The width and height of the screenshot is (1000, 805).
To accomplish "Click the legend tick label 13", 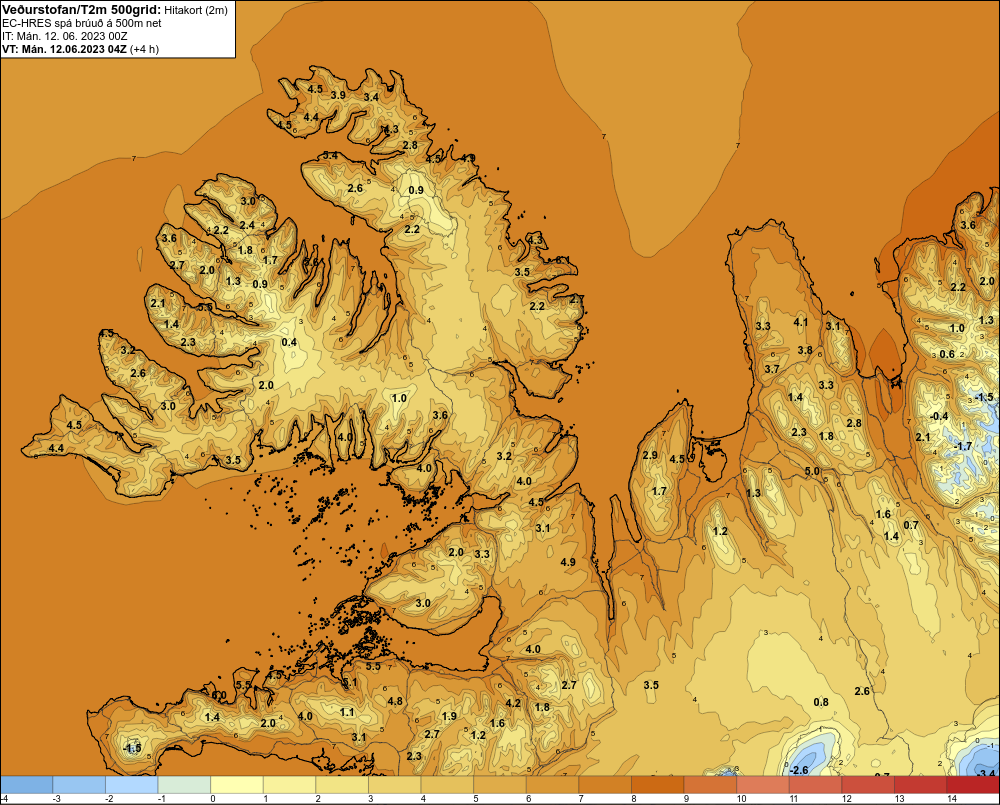I will [899, 799].
